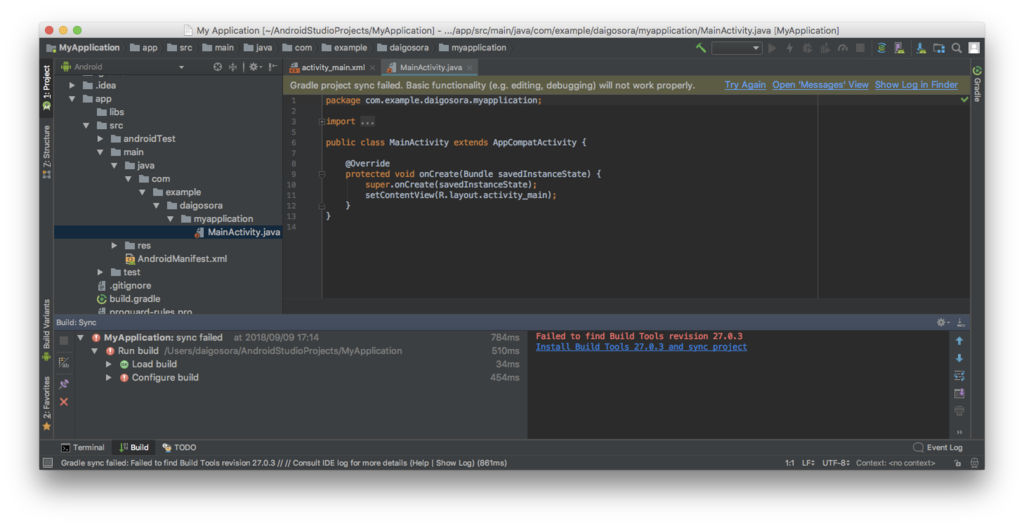Open the AVD Manager icon
1024x526 pixels.
pos(899,48)
